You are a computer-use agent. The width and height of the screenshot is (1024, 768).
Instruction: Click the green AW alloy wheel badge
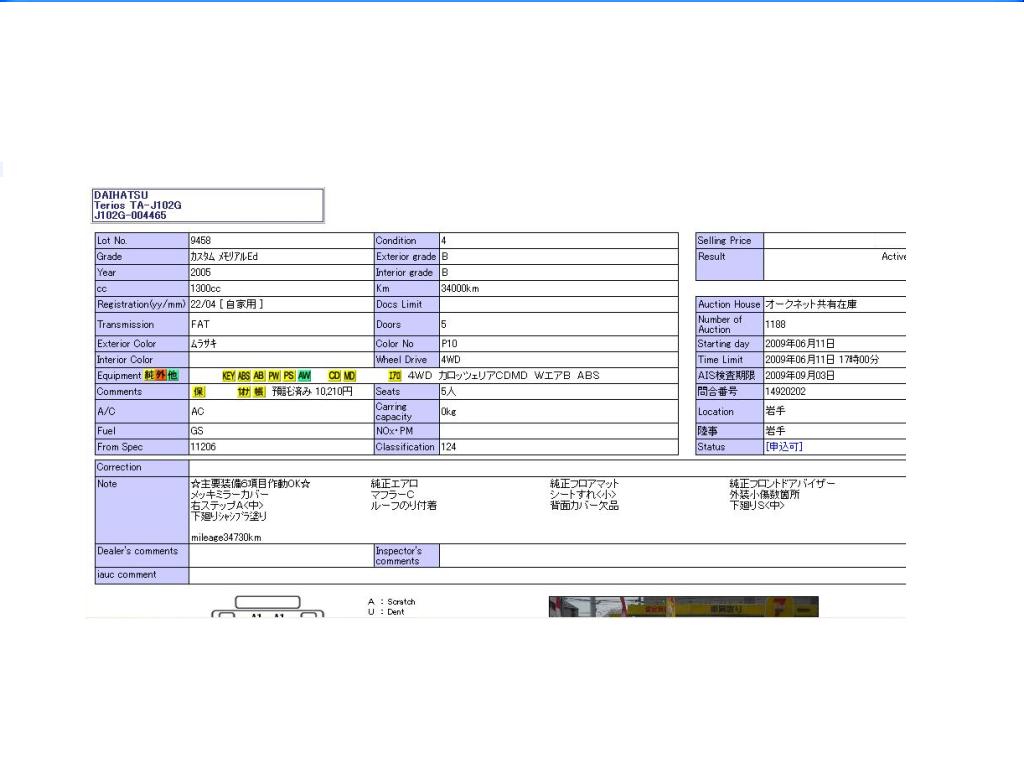(304, 376)
